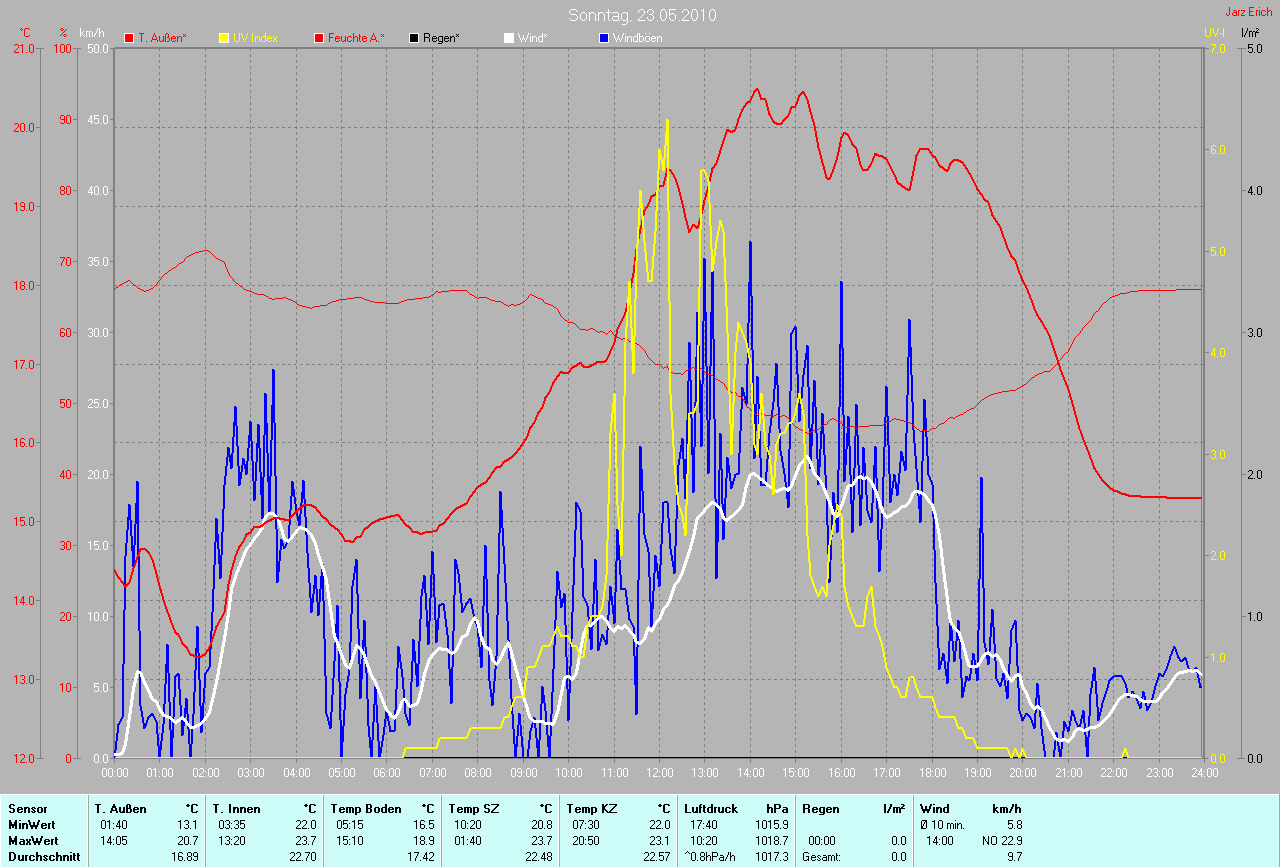The width and height of the screenshot is (1280, 867).
Task: Click the Temp Boden maximum '18.9'
Action: [x=425, y=840]
